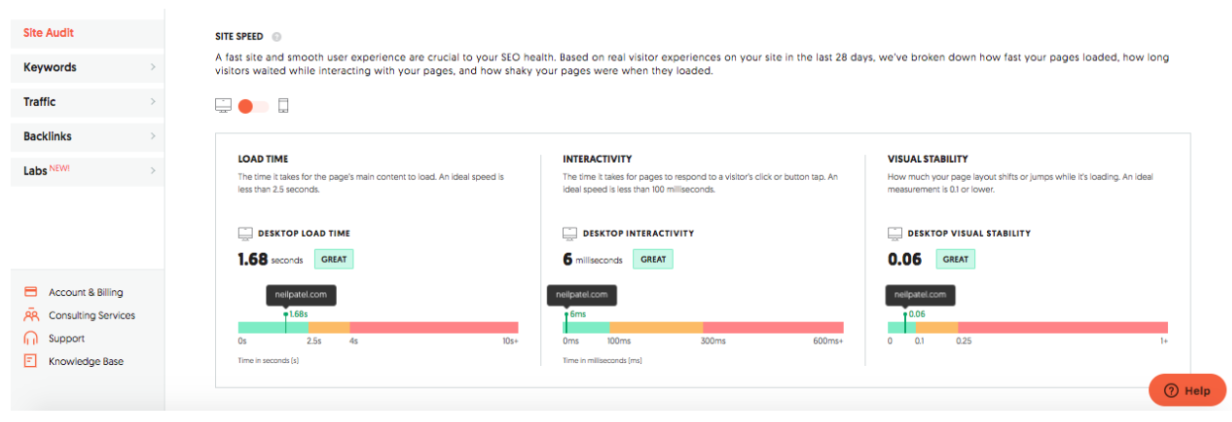
Task: Click the Consulting Services people icon
Action: click(30, 315)
